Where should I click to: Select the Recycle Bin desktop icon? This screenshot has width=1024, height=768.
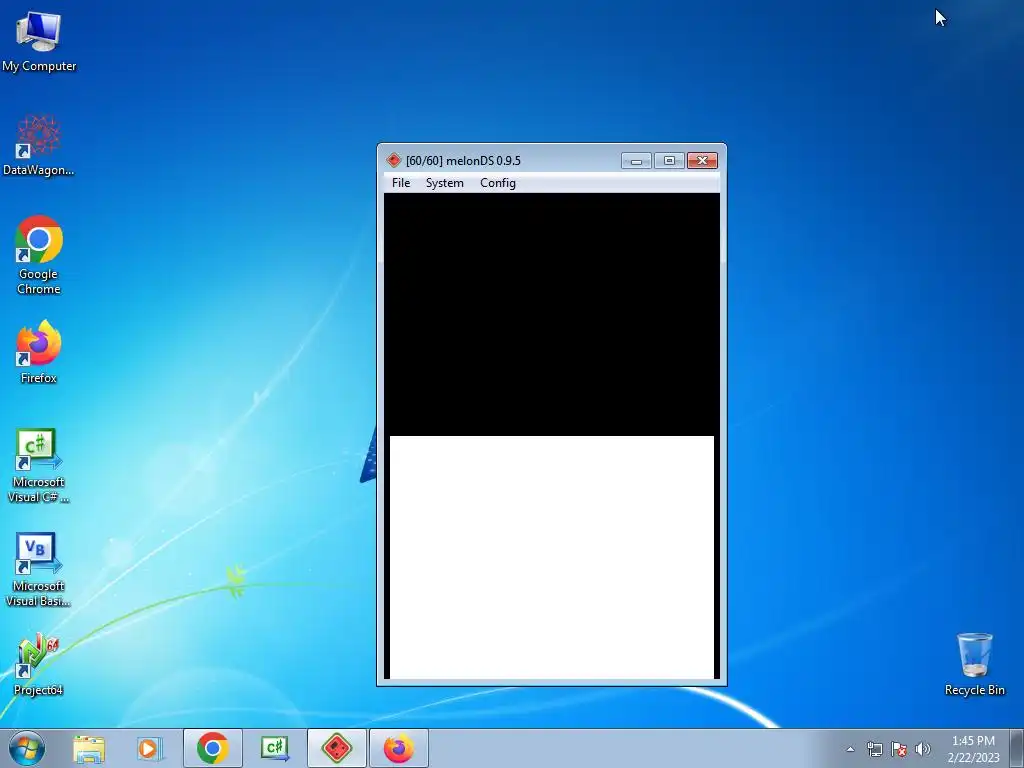pos(974,664)
